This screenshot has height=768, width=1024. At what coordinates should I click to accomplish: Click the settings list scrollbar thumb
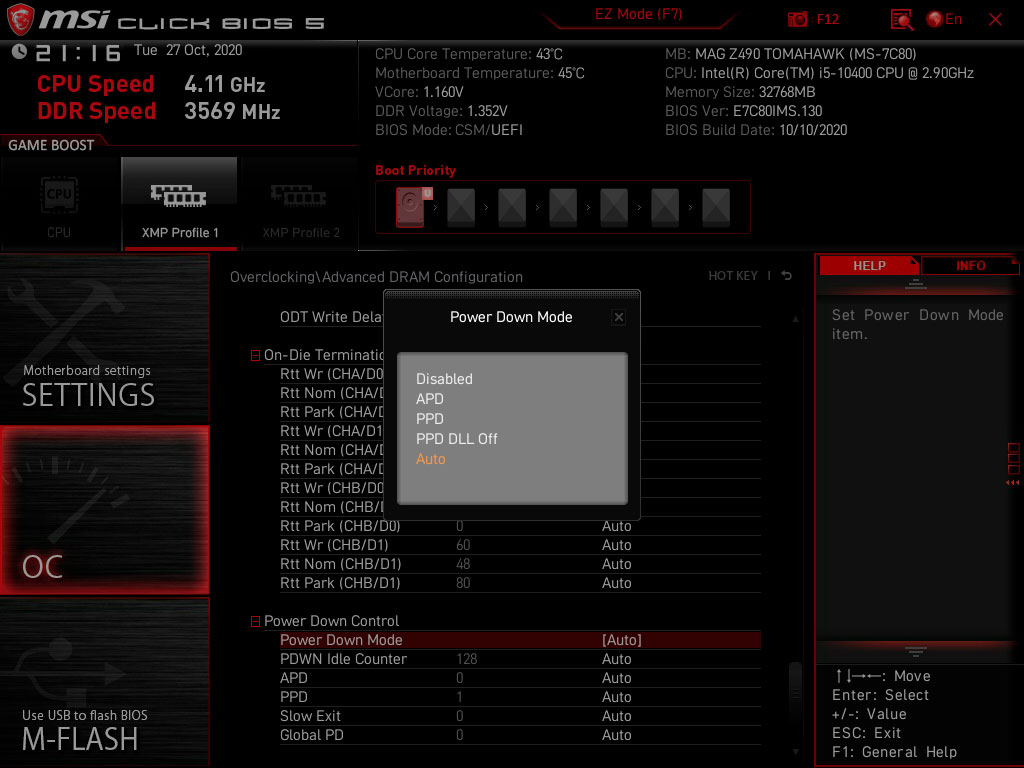point(795,695)
